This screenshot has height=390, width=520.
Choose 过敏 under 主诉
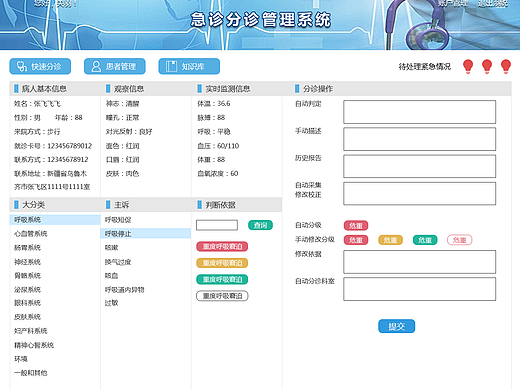pyautogui.click(x=111, y=303)
